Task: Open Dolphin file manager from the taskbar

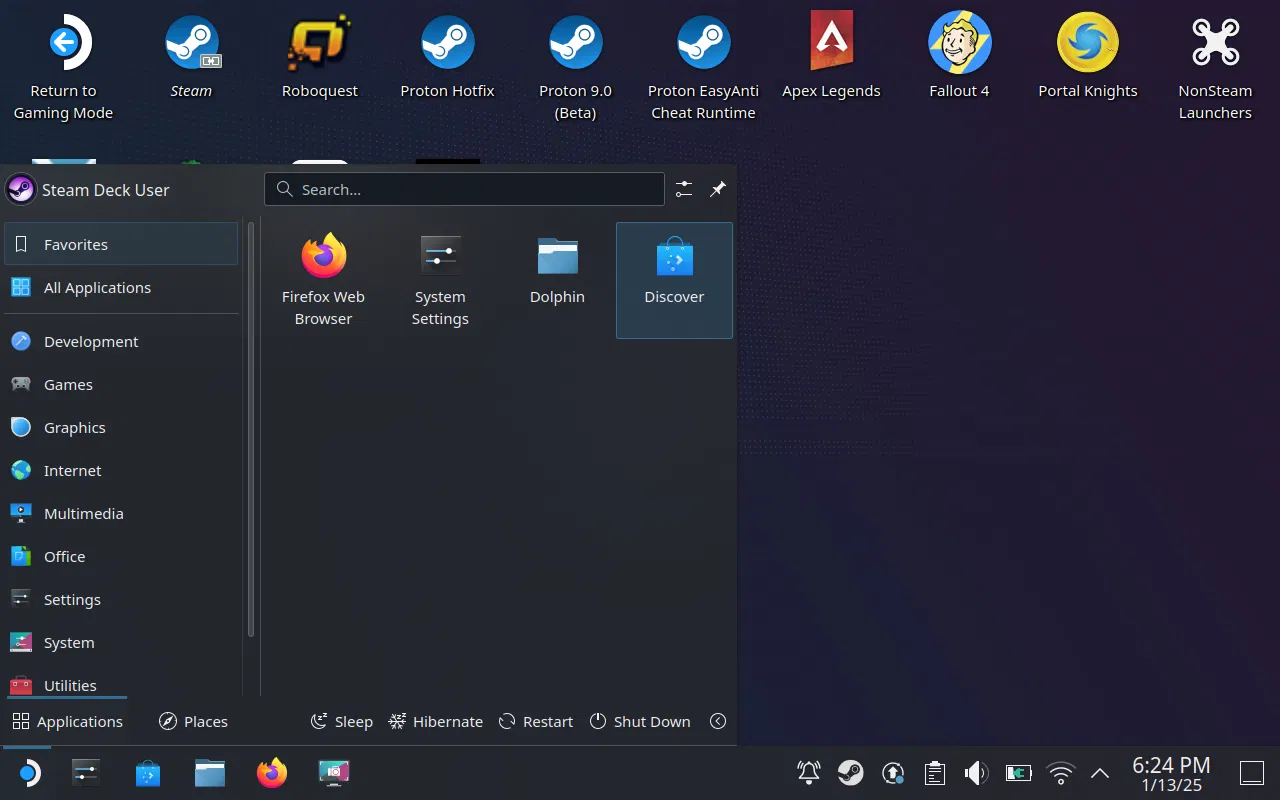Action: (210, 773)
